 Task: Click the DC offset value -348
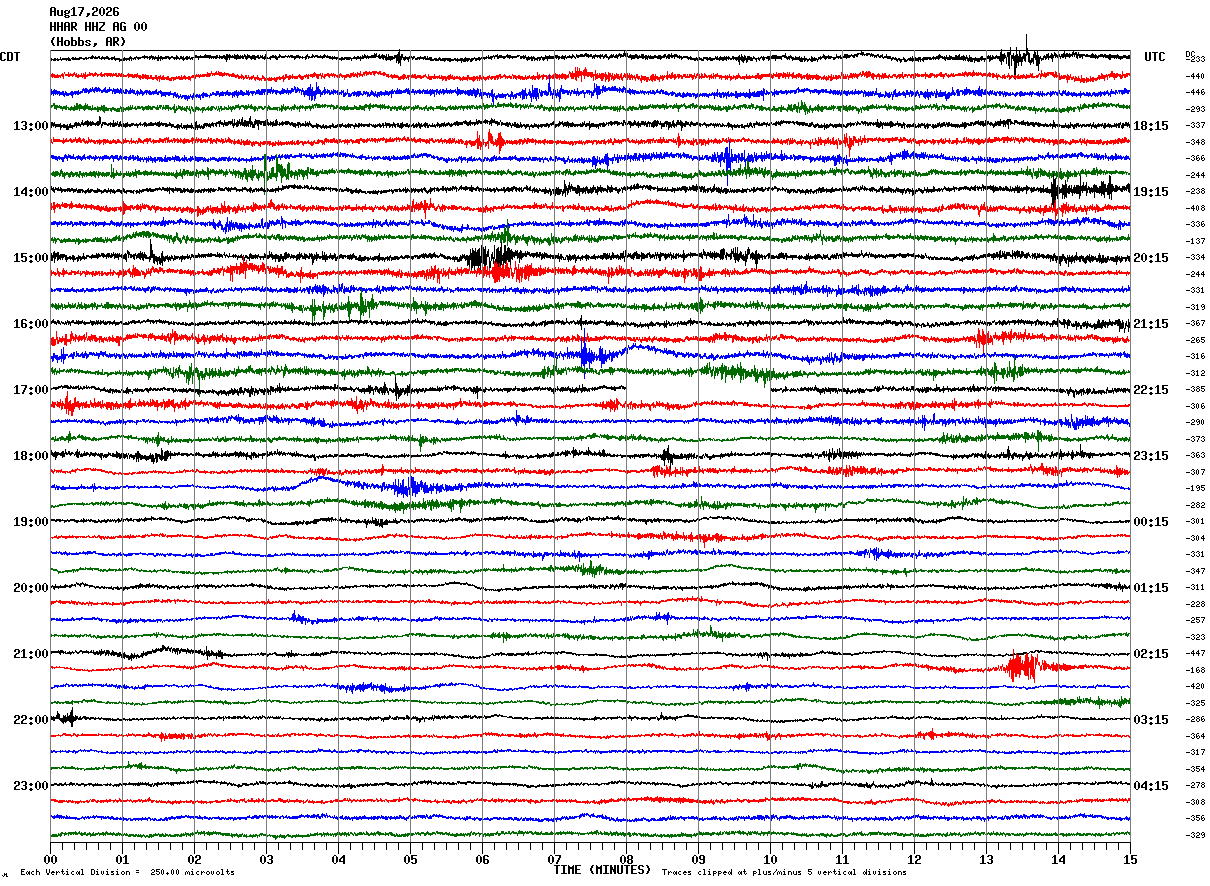click(x=1195, y=142)
